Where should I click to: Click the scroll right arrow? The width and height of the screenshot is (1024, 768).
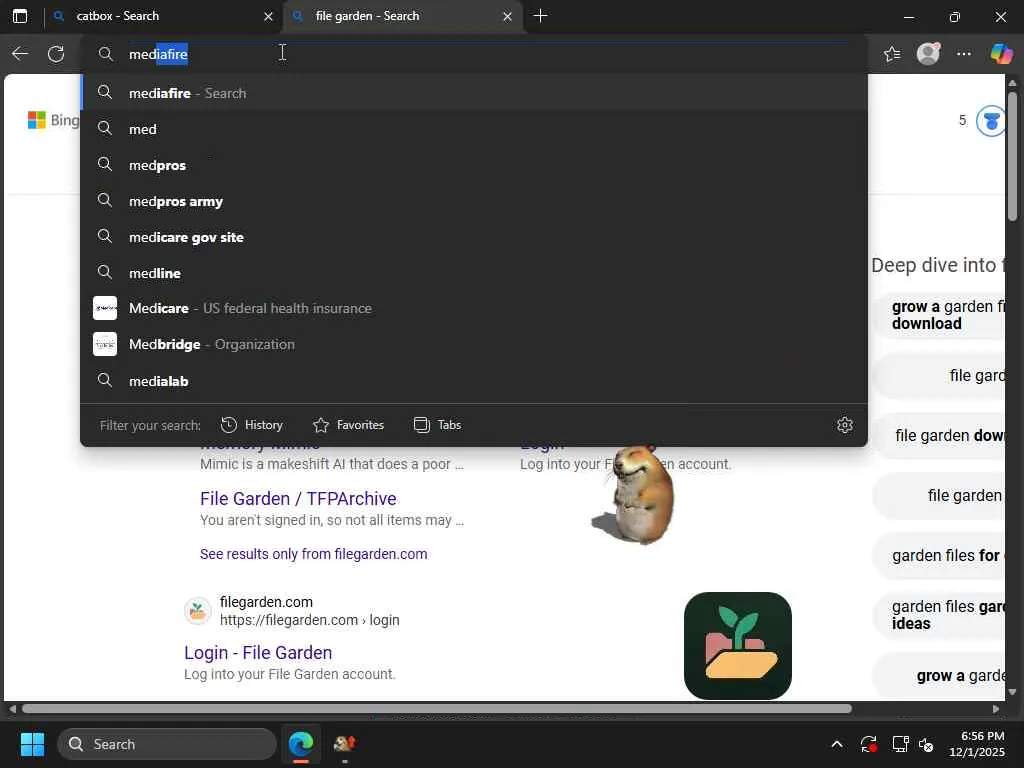click(x=995, y=709)
